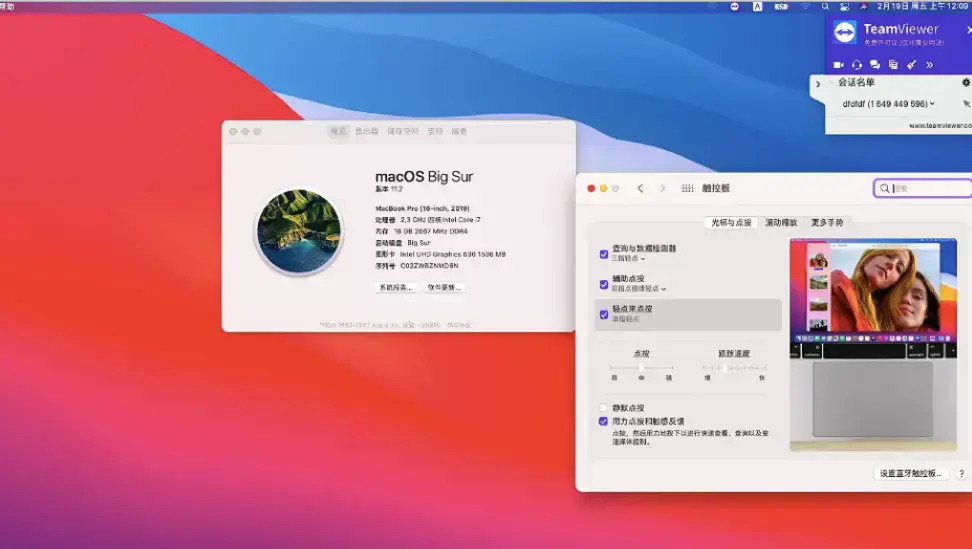Click the 设置蓝牙触控板 button
972x549 pixels.
pos(911,473)
